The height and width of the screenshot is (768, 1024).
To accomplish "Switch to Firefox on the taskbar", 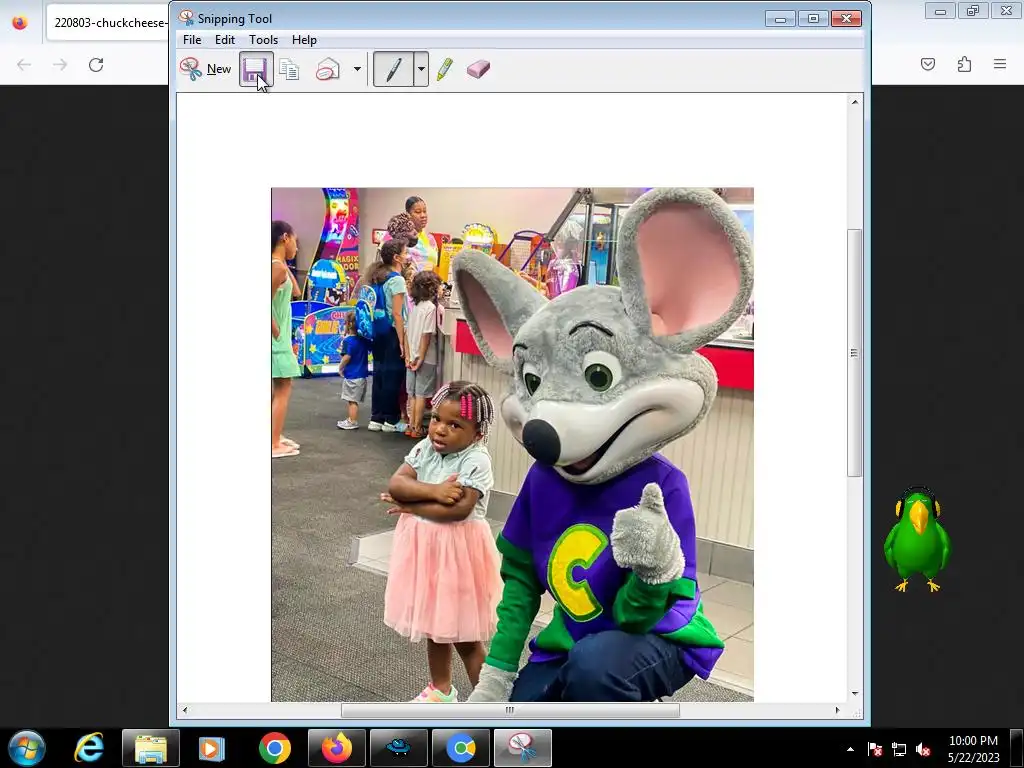I will pos(337,748).
